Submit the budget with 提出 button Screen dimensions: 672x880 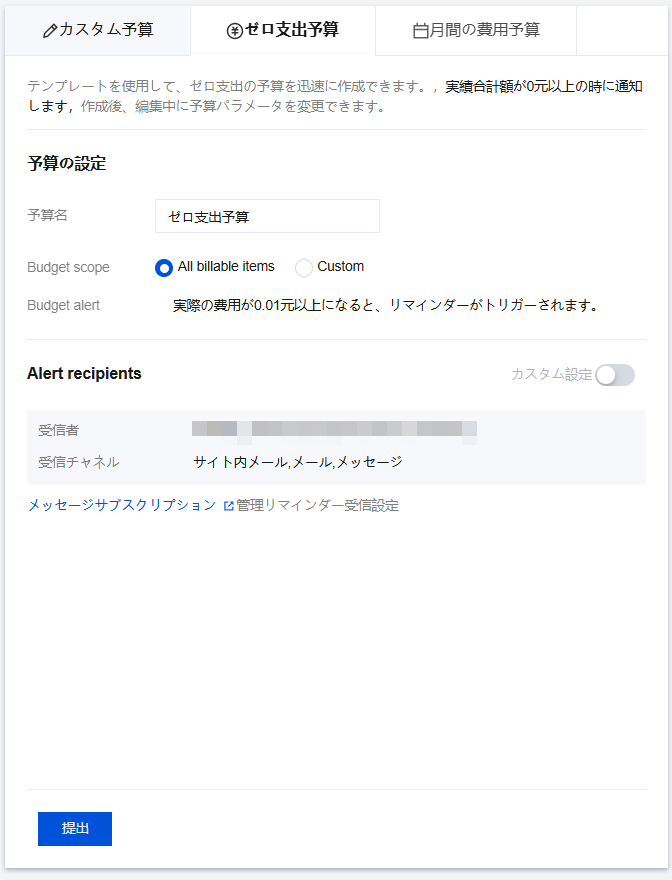(75, 828)
